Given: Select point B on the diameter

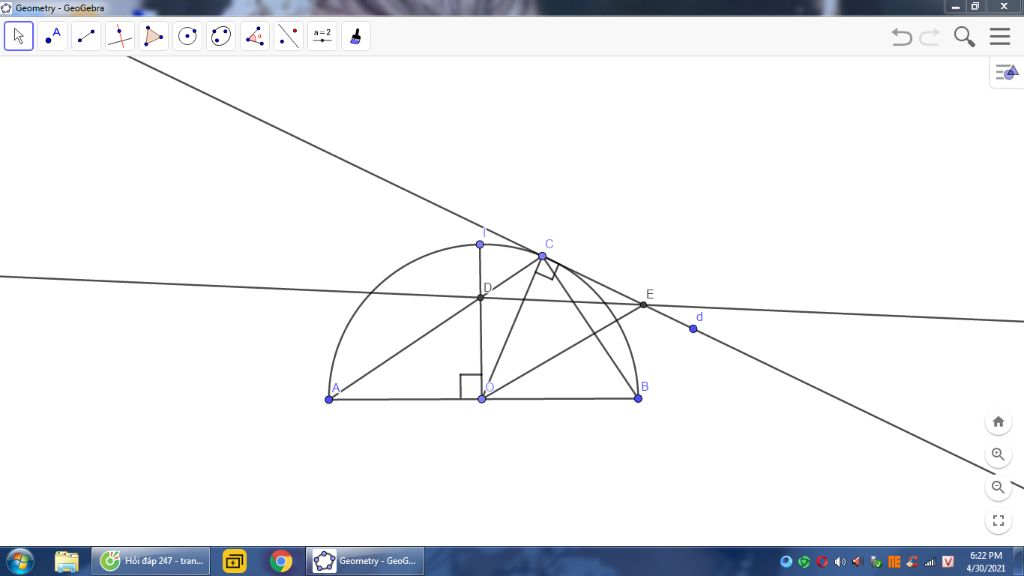Looking at the screenshot, I should (638, 398).
